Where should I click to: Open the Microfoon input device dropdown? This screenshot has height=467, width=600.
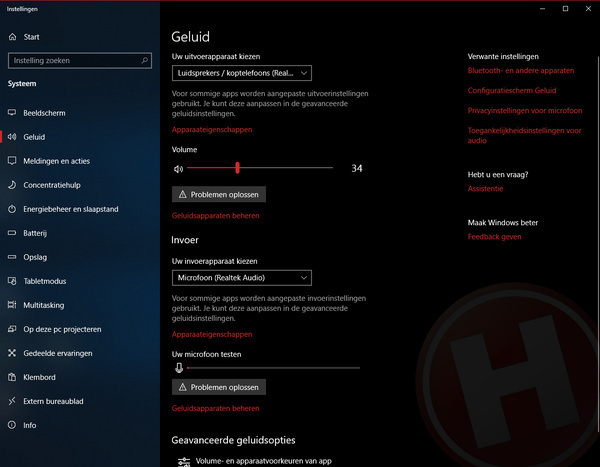[x=241, y=278]
